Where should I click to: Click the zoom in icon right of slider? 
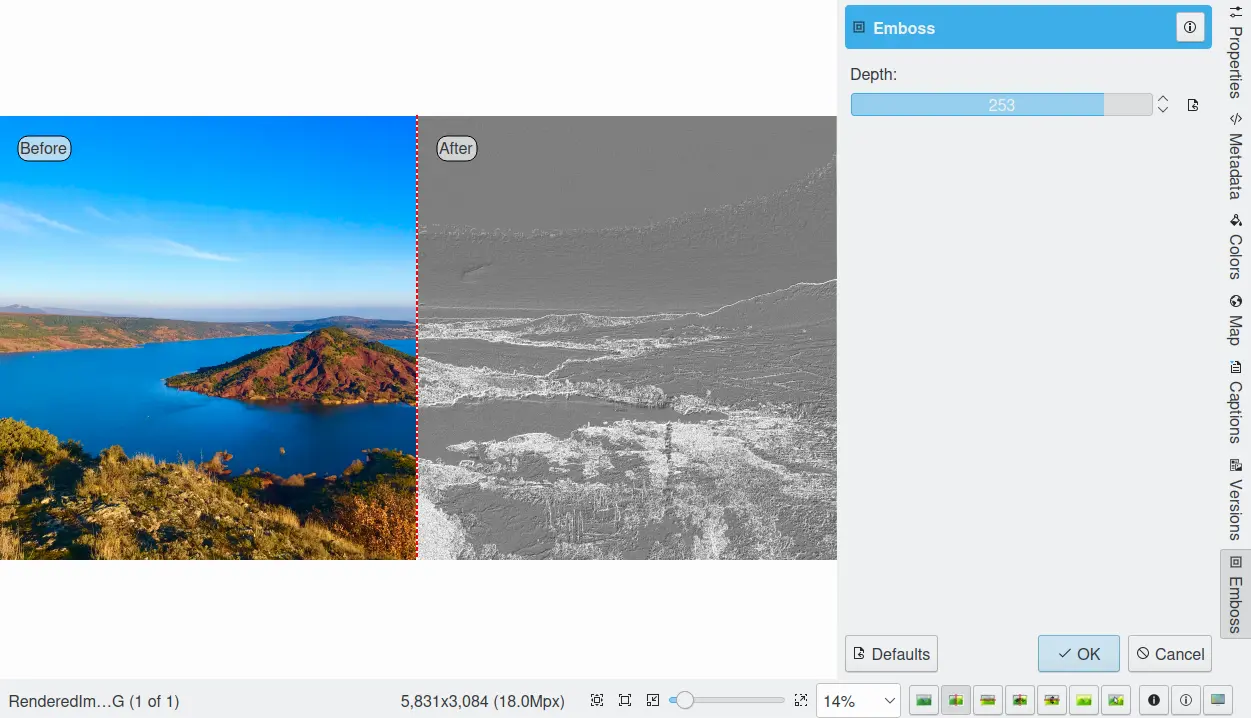800,701
